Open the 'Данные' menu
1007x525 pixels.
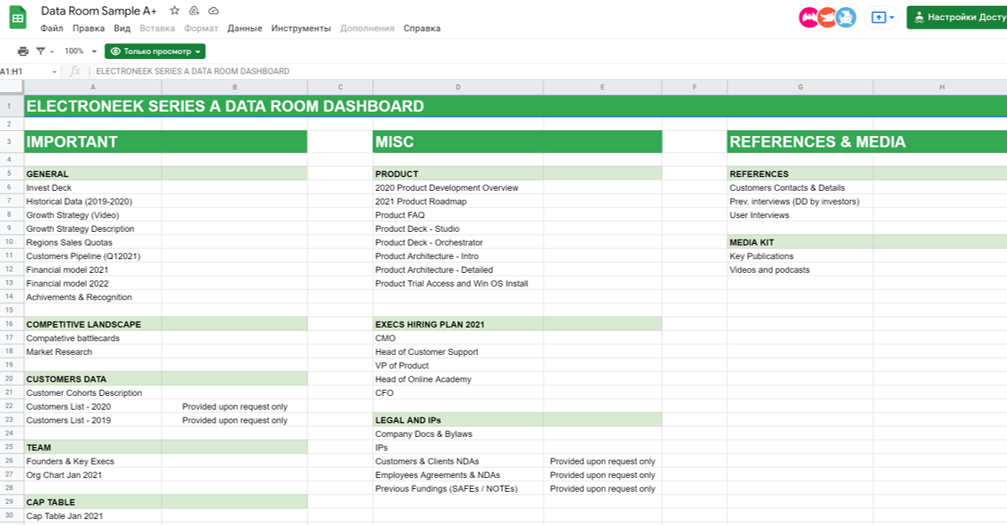click(x=244, y=29)
